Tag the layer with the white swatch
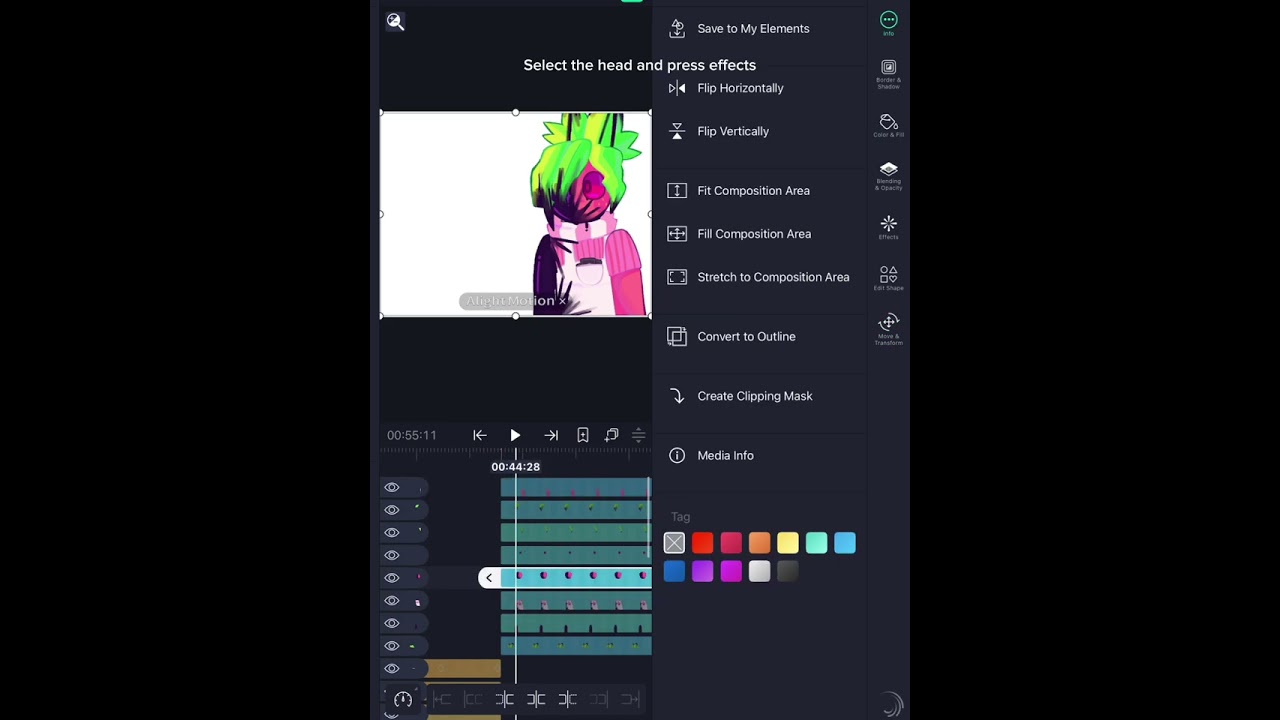1280x720 pixels. coord(759,571)
